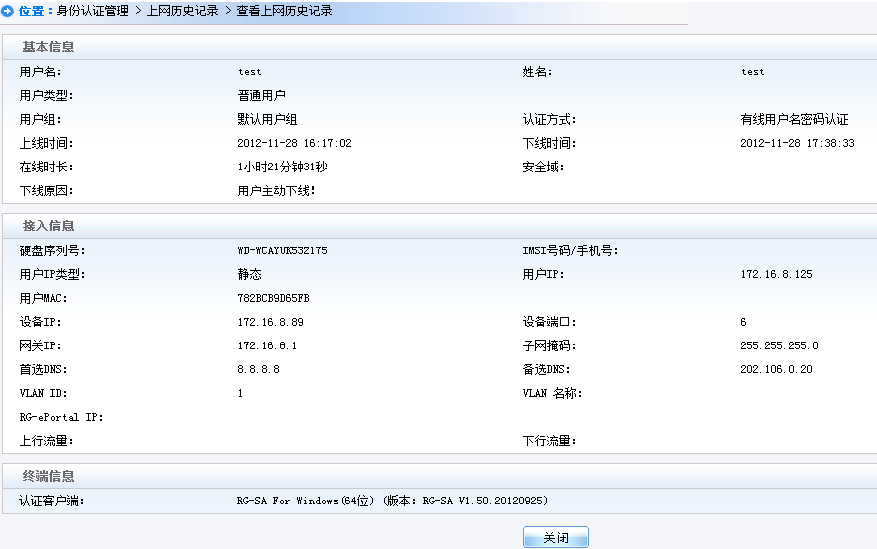Image resolution: width=877 pixels, height=549 pixels.
Task: Click the MAC address 782BCB9D65FB
Action: coord(273,298)
